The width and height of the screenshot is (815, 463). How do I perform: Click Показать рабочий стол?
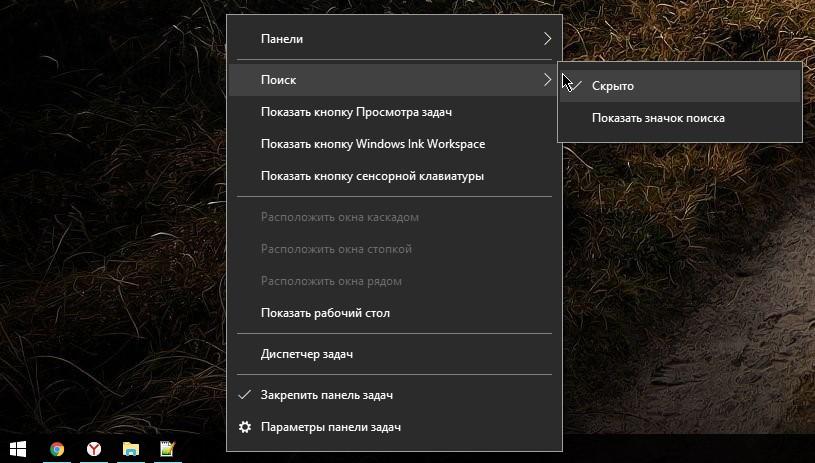tap(325, 313)
